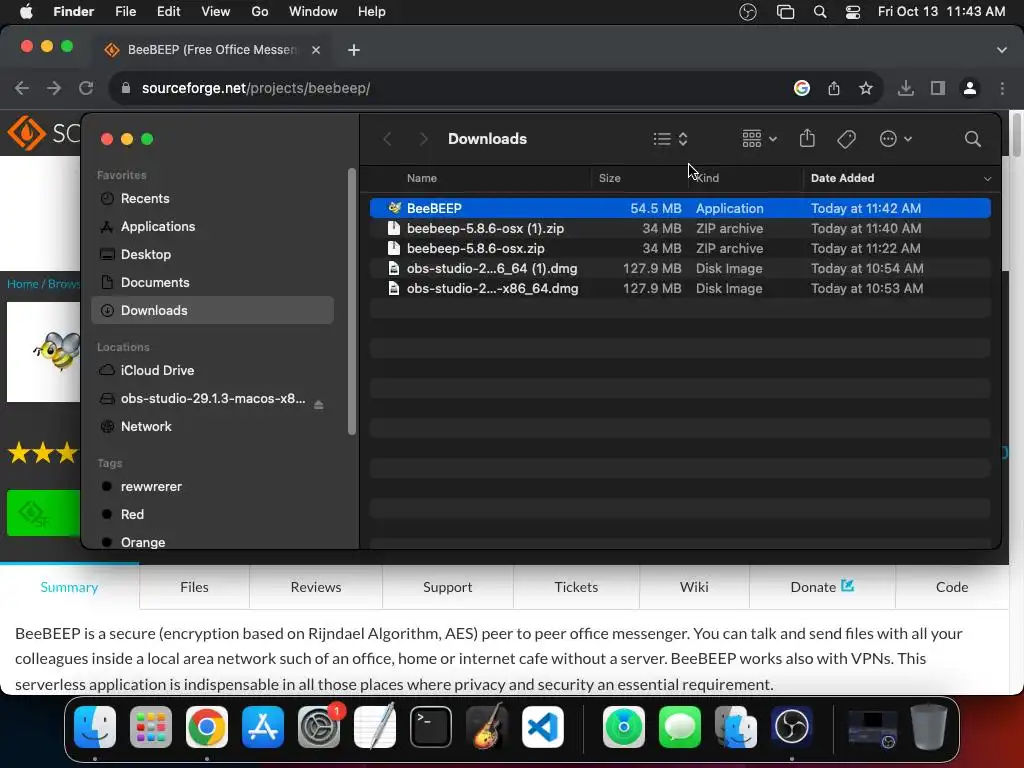Open the File menu

pyautogui.click(x=125, y=12)
